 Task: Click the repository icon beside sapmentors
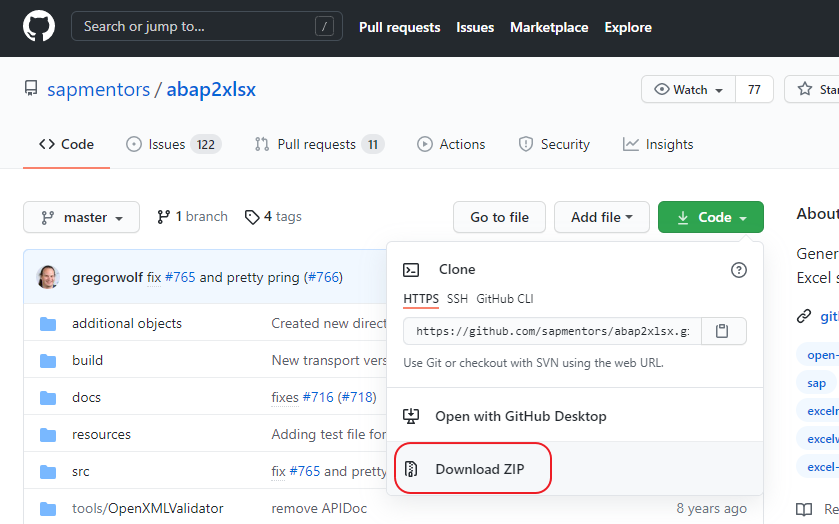[x=31, y=88]
